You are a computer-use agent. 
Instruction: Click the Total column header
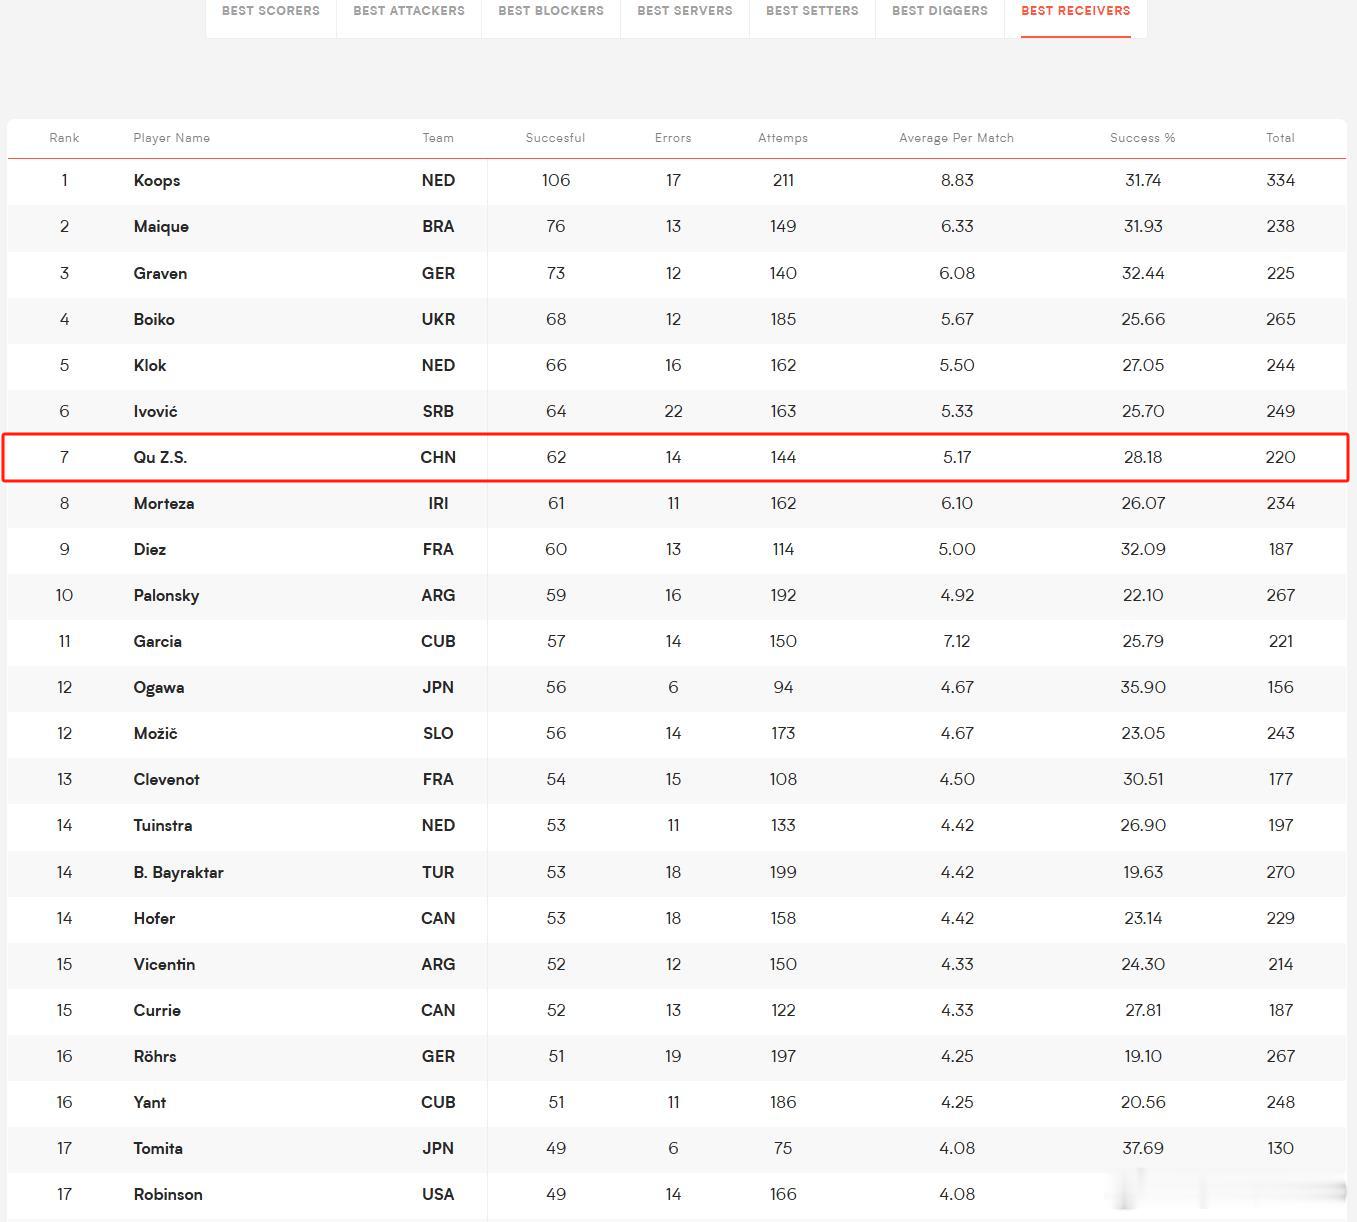[x=1280, y=138]
